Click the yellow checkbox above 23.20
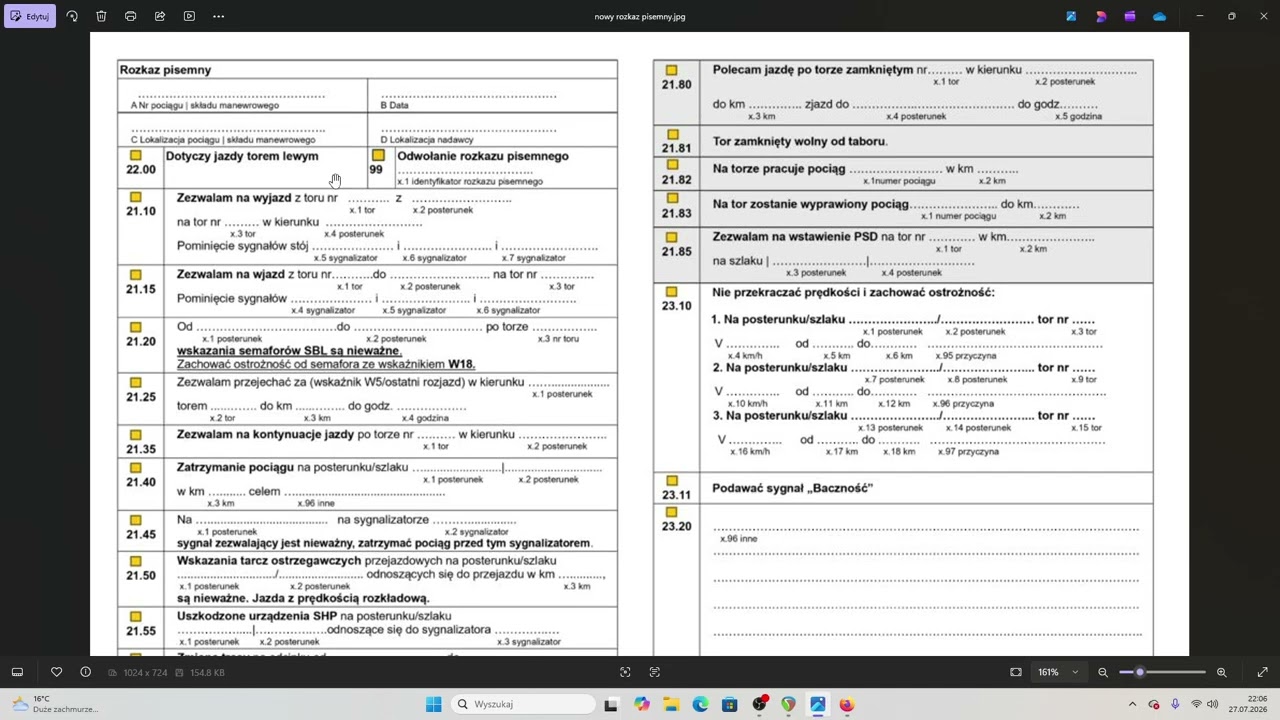 point(672,512)
